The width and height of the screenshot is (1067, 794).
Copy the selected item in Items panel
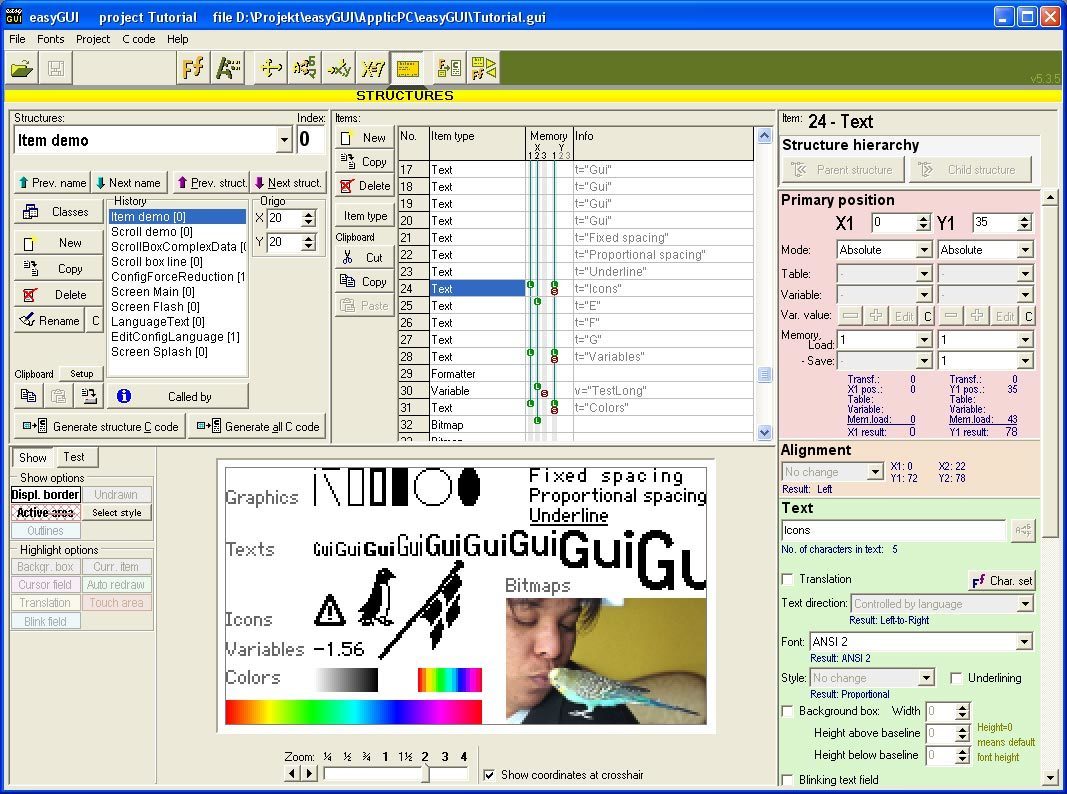[364, 162]
